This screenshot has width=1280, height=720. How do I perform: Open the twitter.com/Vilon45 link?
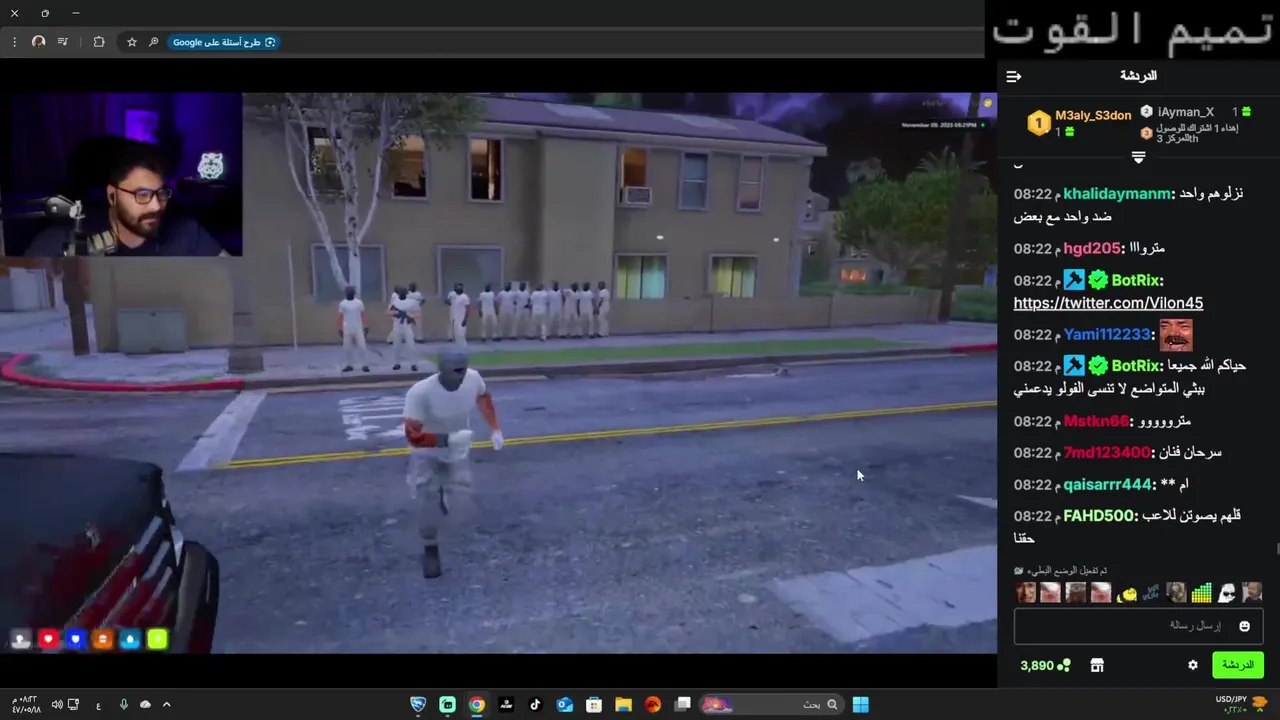click(1108, 303)
